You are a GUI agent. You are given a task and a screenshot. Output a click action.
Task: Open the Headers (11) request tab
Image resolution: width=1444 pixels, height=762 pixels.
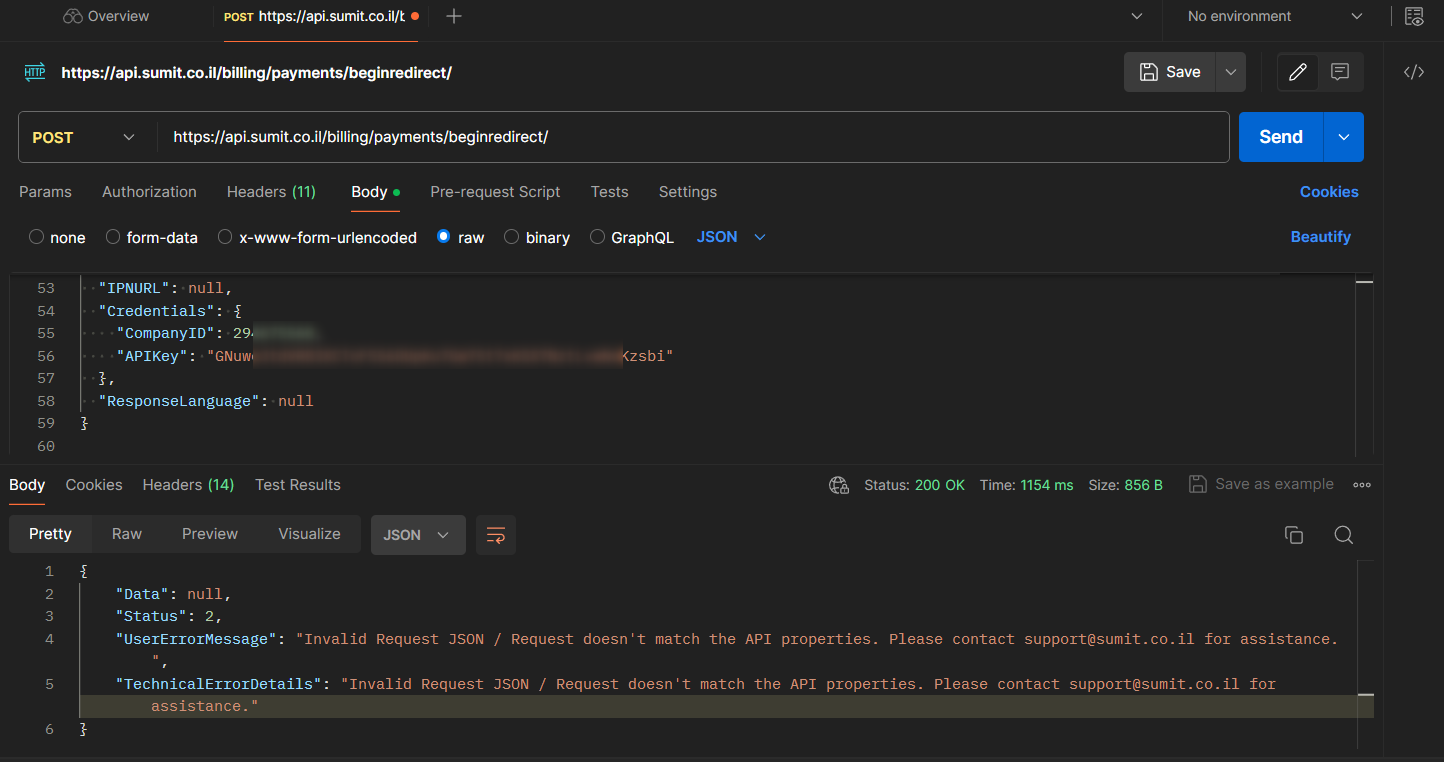(x=271, y=192)
